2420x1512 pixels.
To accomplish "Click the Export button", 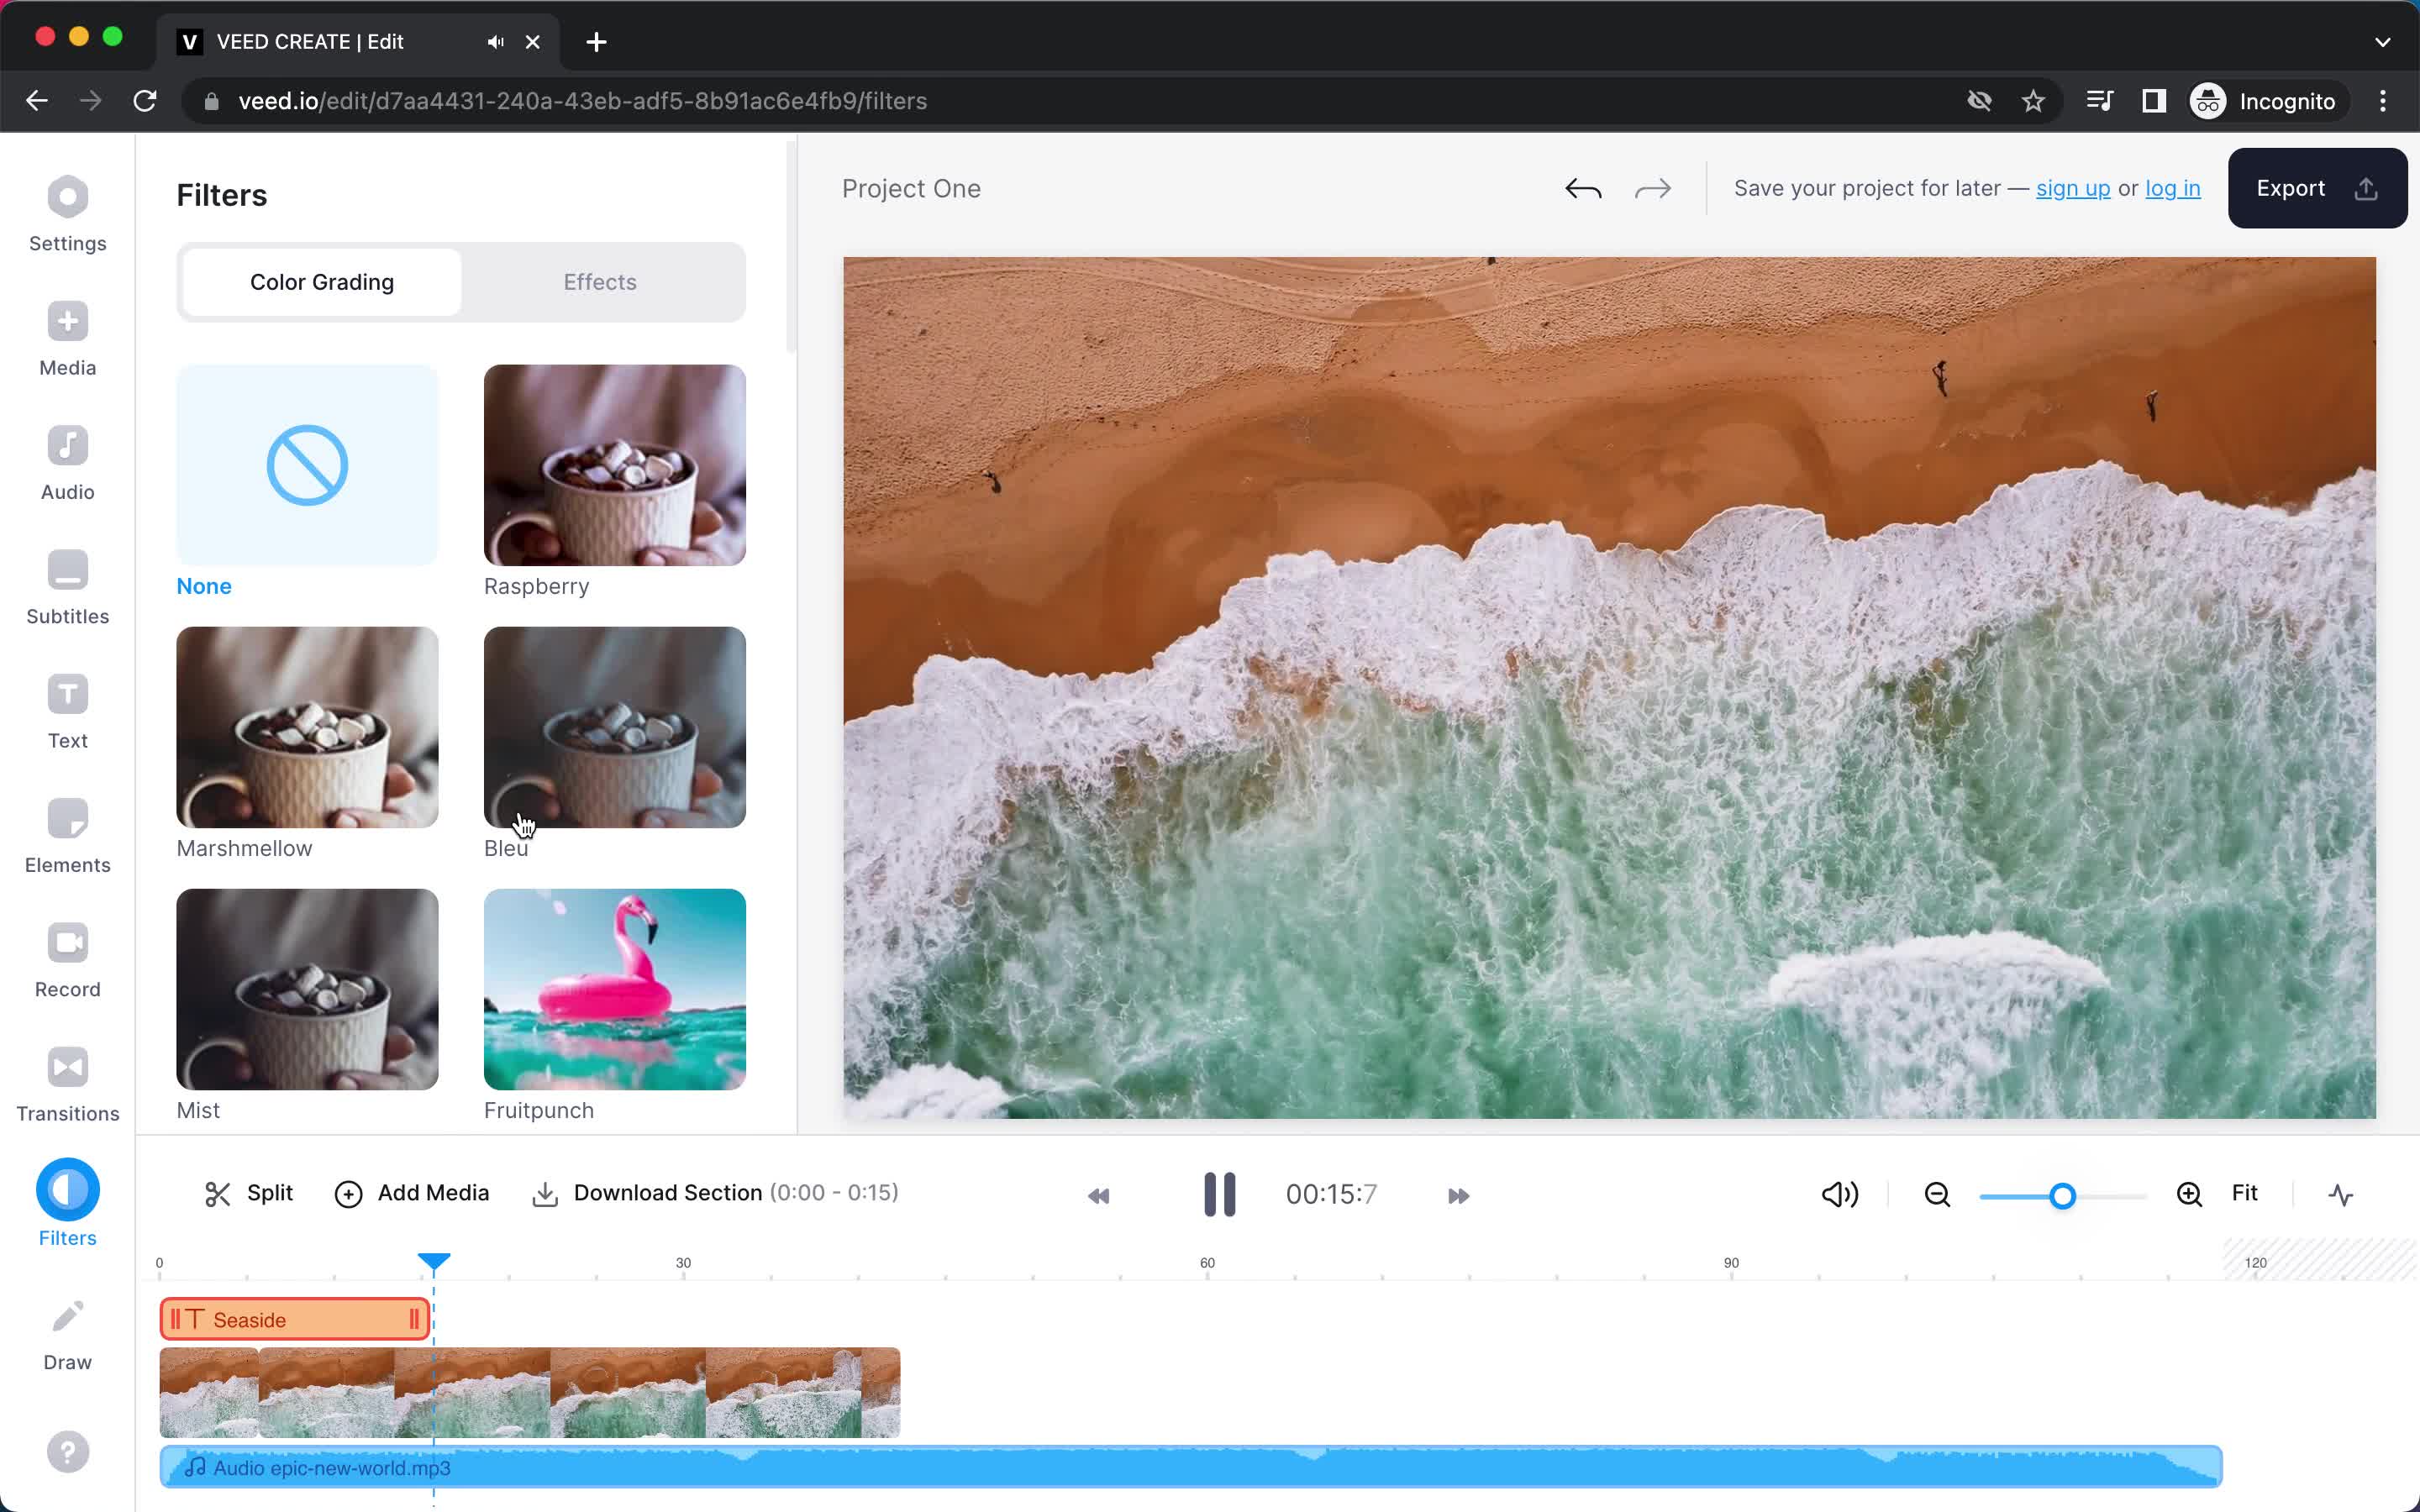I will (x=2317, y=188).
